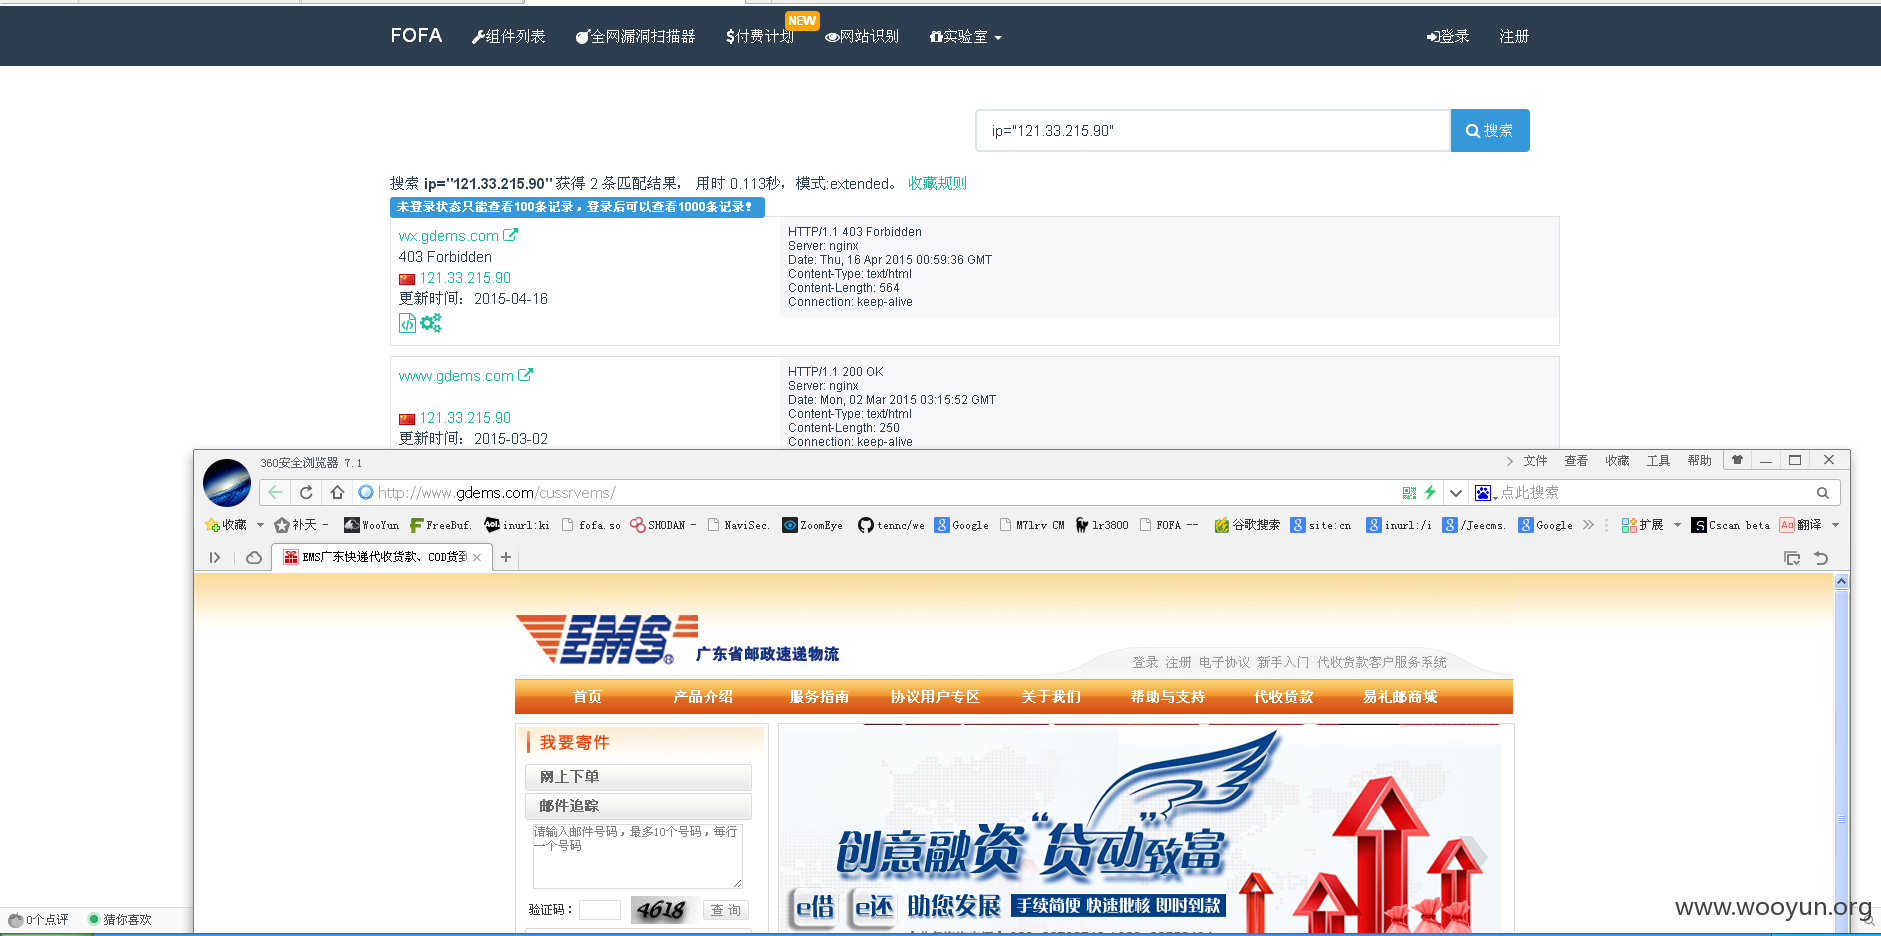Show more bookmarks with double chevron
This screenshot has width=1881, height=936.
tap(1588, 525)
